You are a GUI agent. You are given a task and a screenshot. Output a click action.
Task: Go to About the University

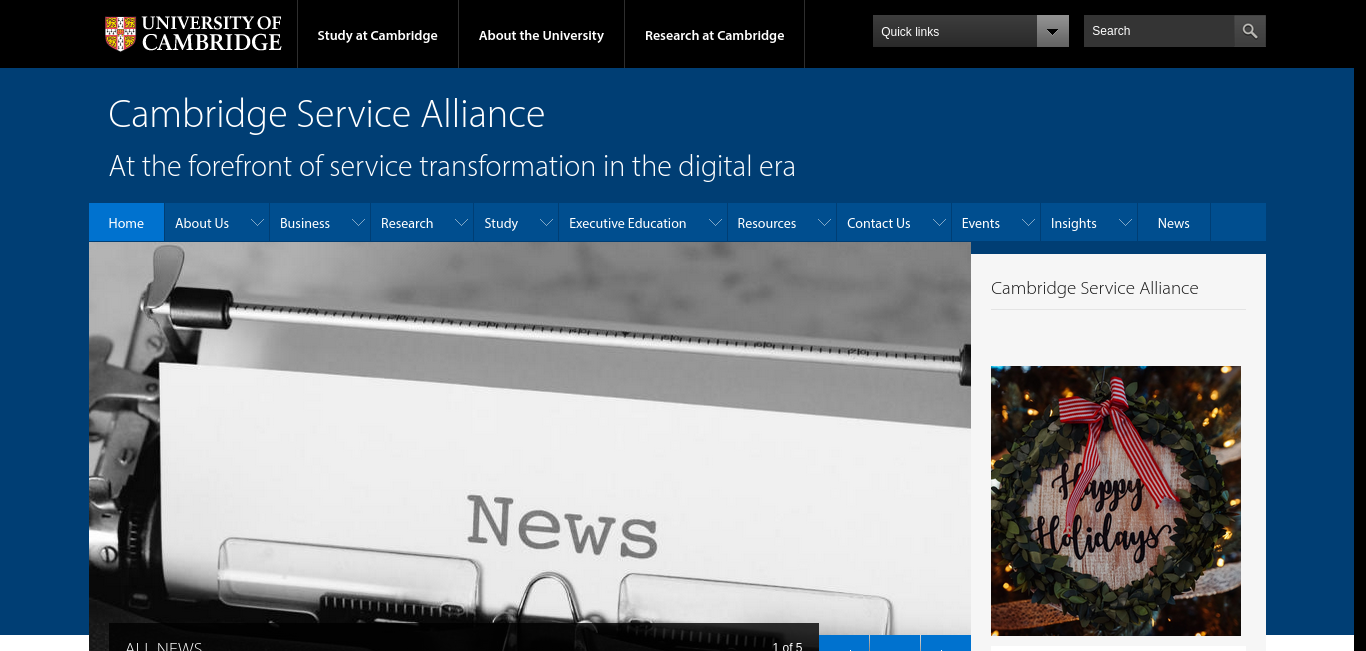541,35
